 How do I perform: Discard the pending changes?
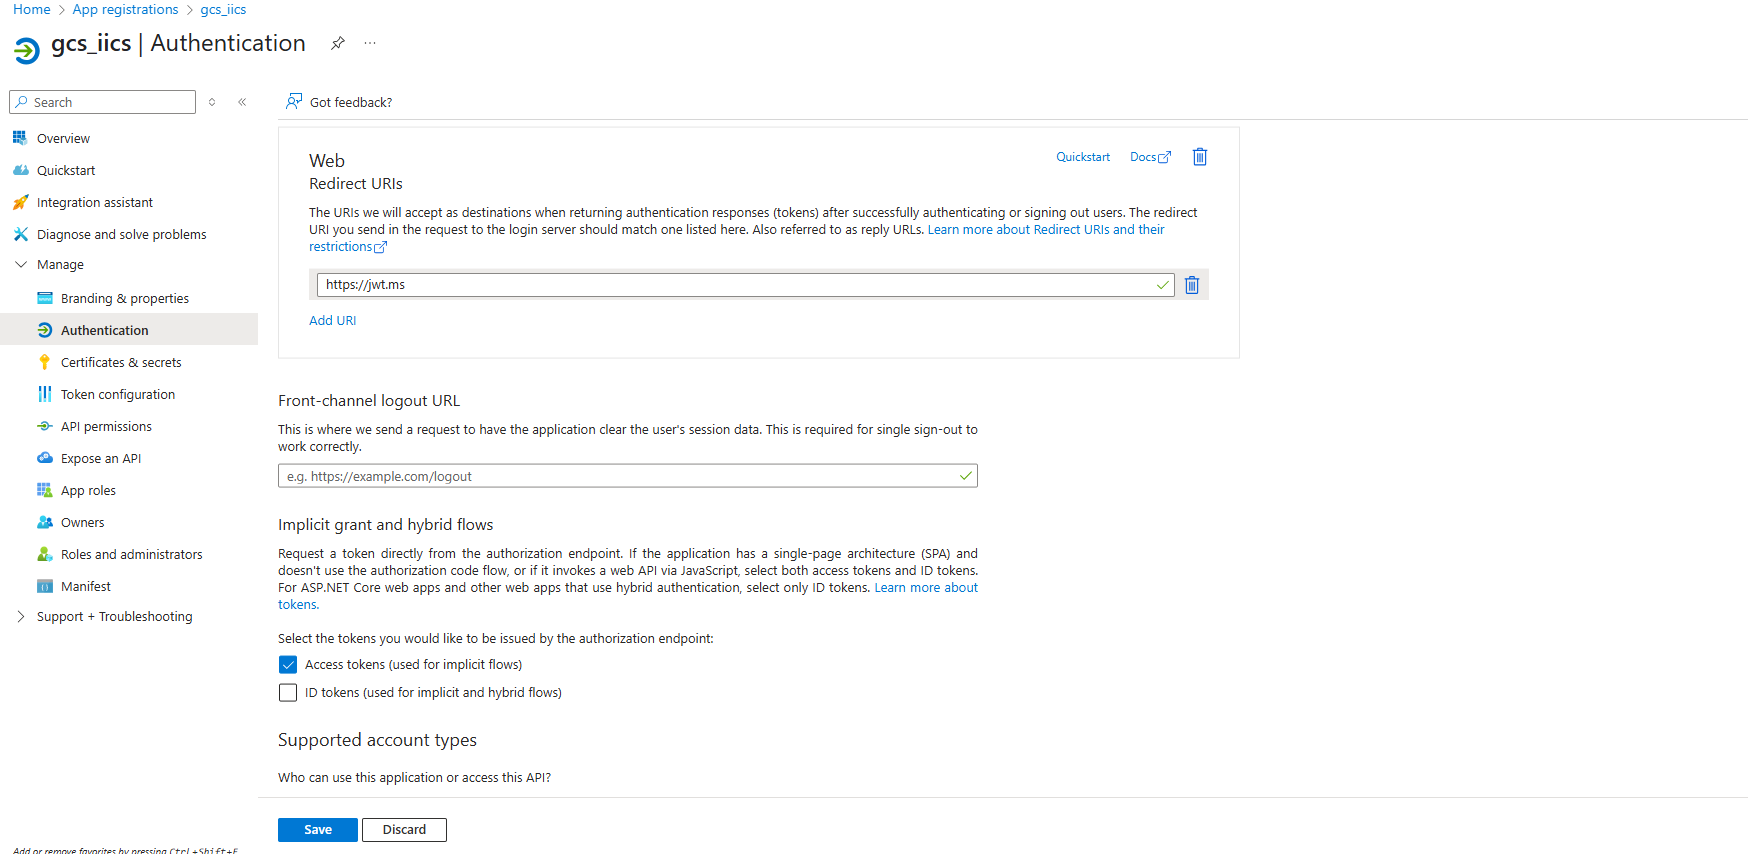[404, 830]
